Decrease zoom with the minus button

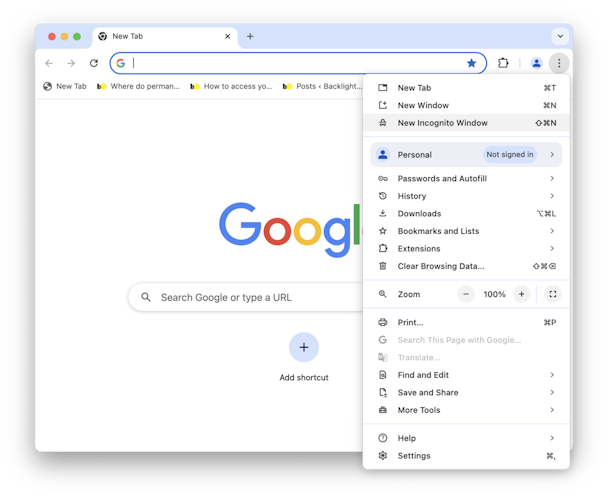[x=466, y=294]
